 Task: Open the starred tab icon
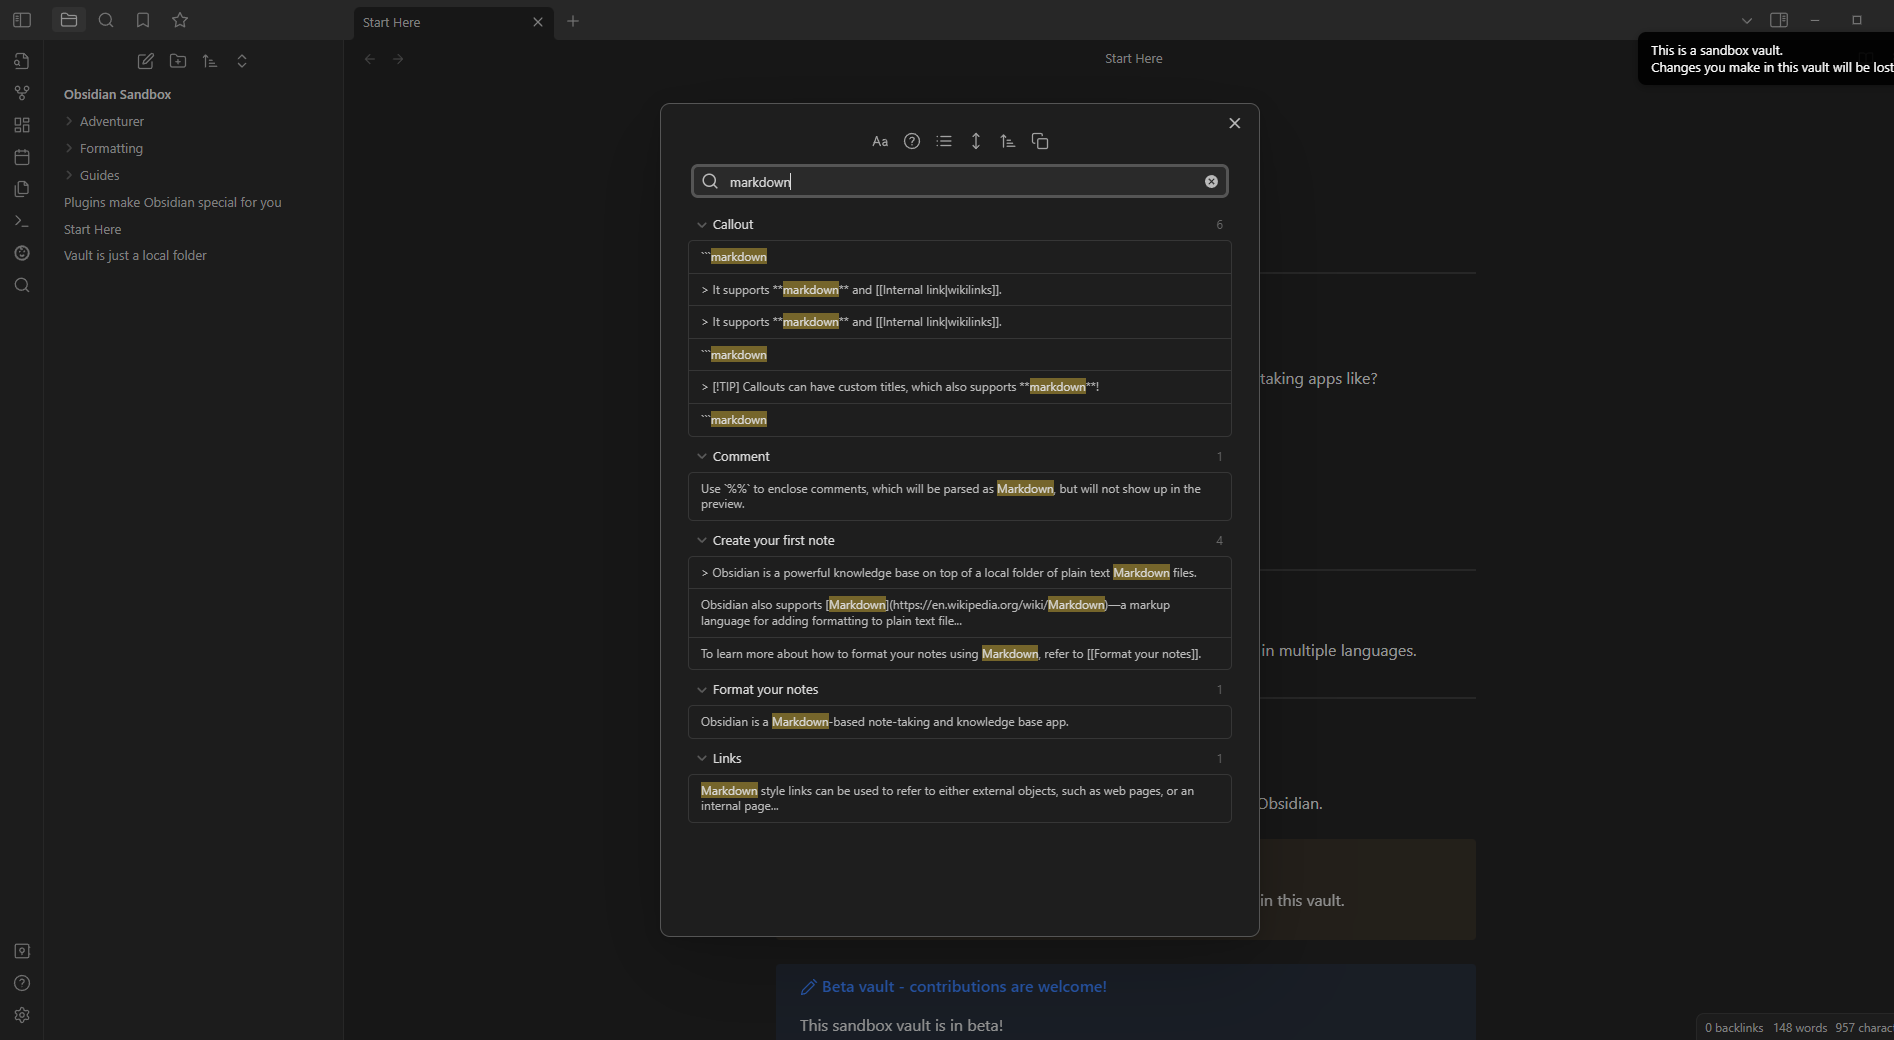pos(180,20)
